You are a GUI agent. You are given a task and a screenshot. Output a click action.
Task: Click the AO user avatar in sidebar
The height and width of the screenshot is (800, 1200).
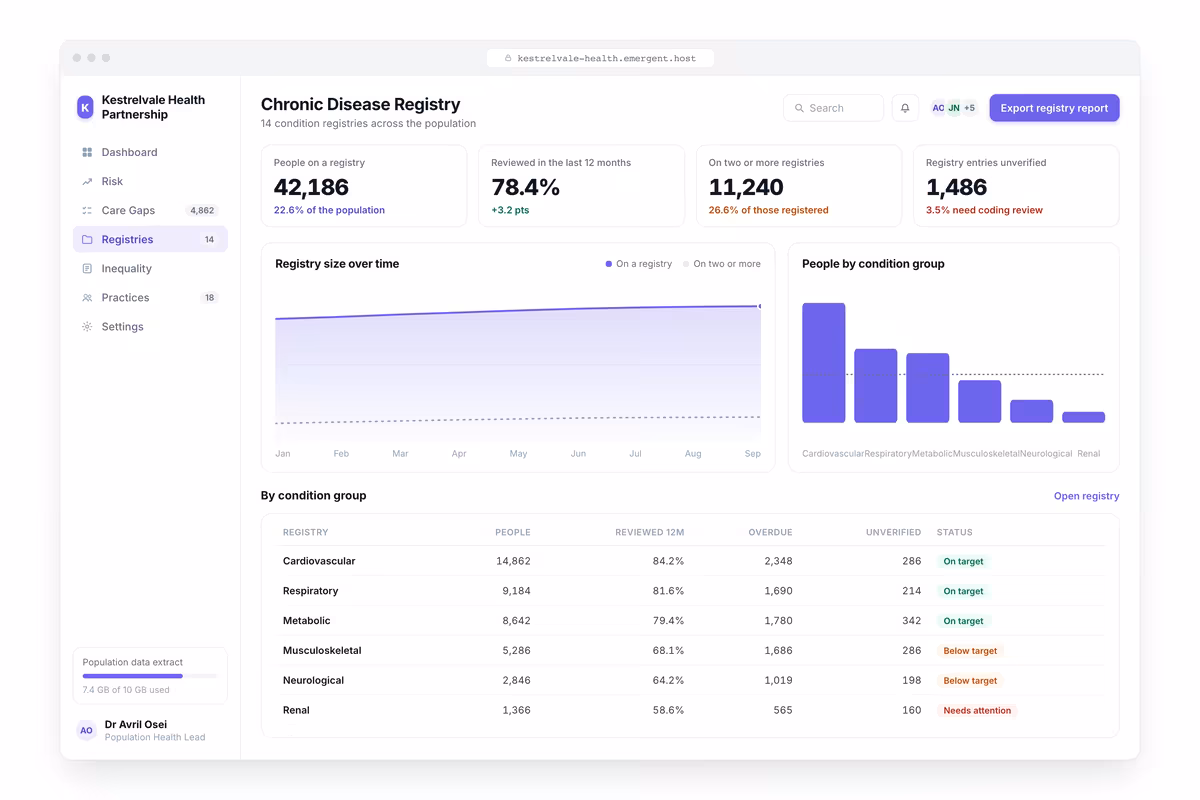click(86, 730)
